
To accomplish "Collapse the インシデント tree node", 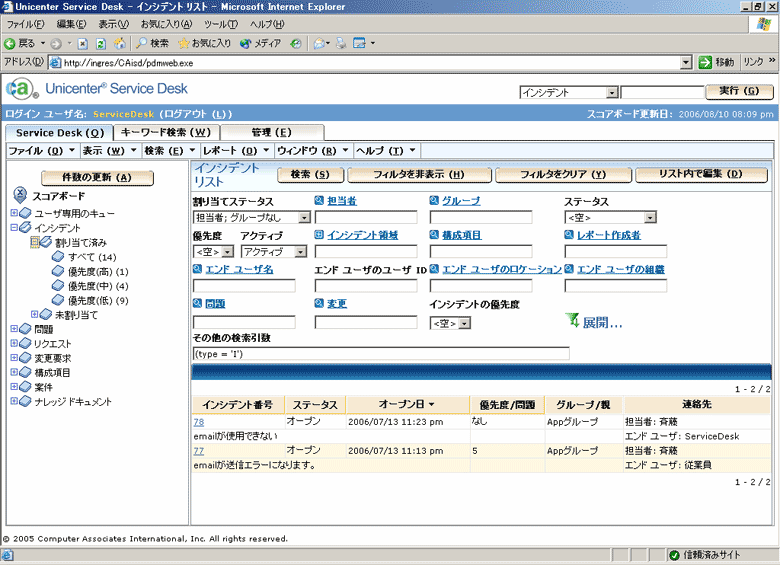I will click(14, 227).
